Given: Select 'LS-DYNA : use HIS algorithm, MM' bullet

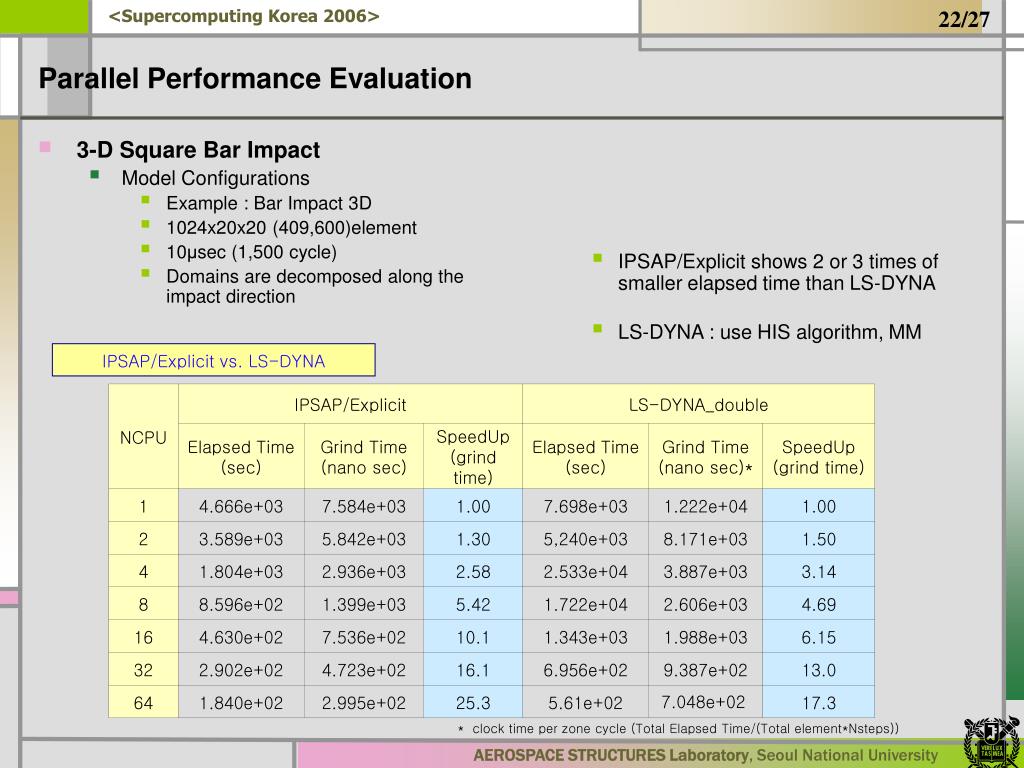Looking at the screenshot, I should (x=770, y=332).
